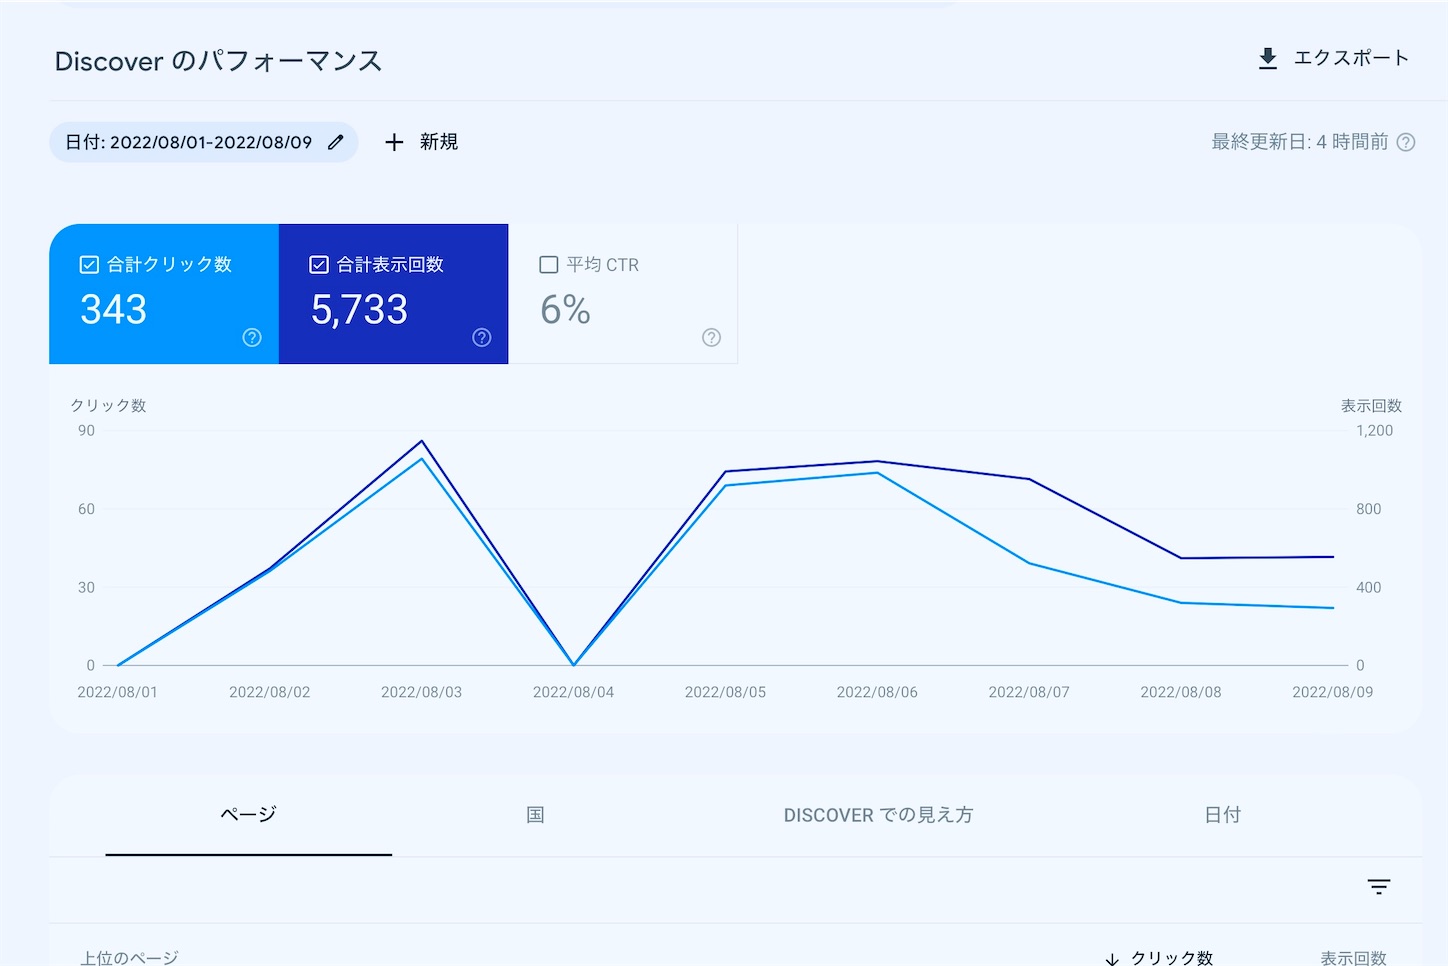The height and width of the screenshot is (966, 1448).
Task: Click the 5,733 impressions value
Action: 359,310
